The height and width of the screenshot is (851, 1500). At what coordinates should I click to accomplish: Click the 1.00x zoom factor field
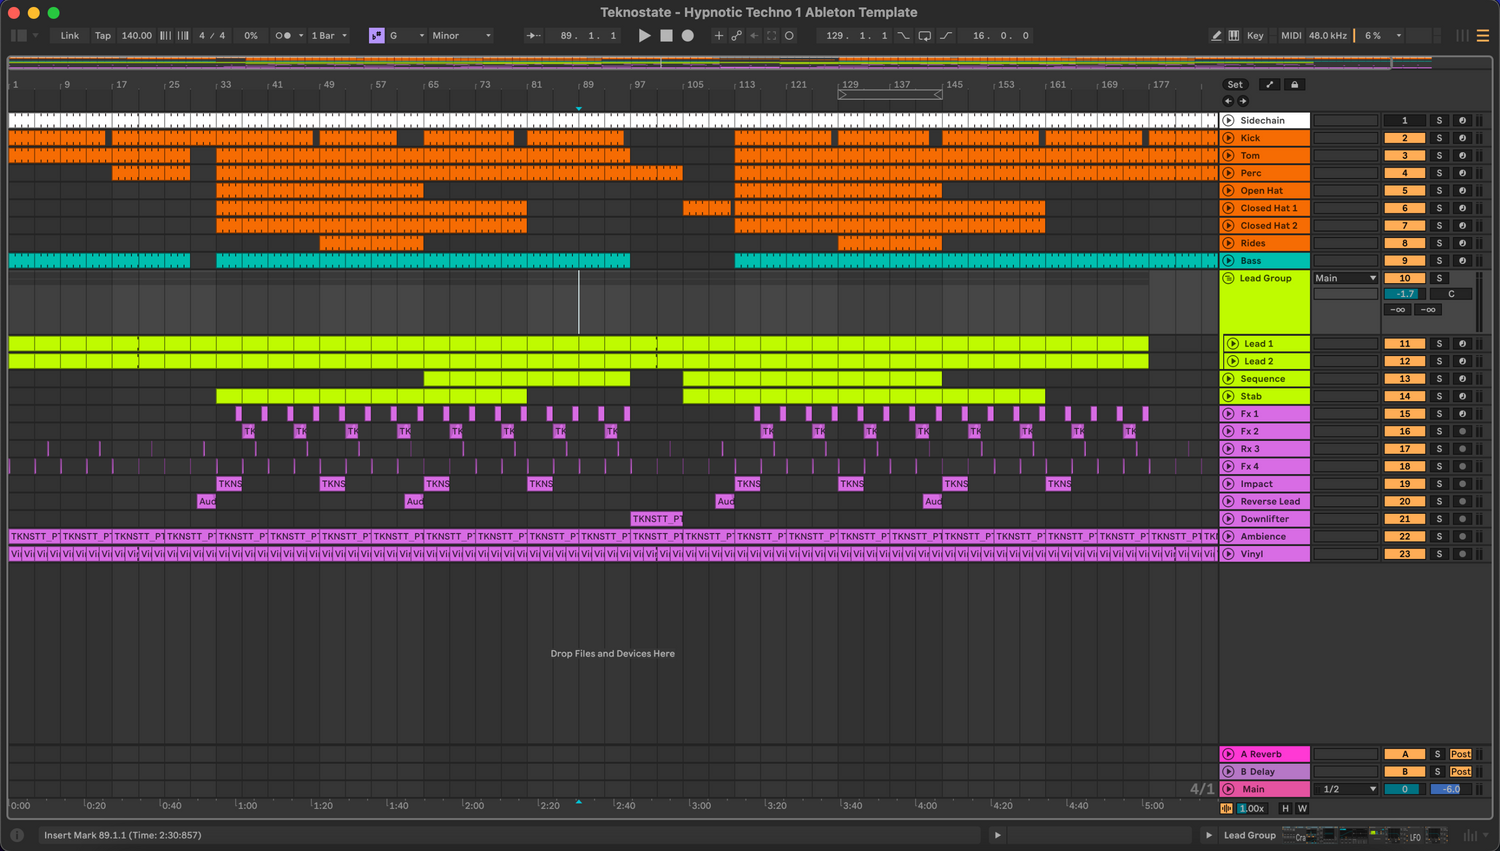pos(1252,808)
